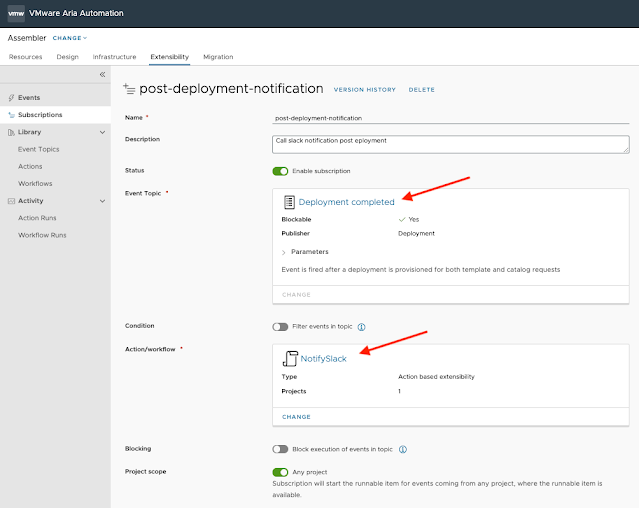Switch to the Resources tab
The height and width of the screenshot is (508, 639).
click(x=26, y=57)
